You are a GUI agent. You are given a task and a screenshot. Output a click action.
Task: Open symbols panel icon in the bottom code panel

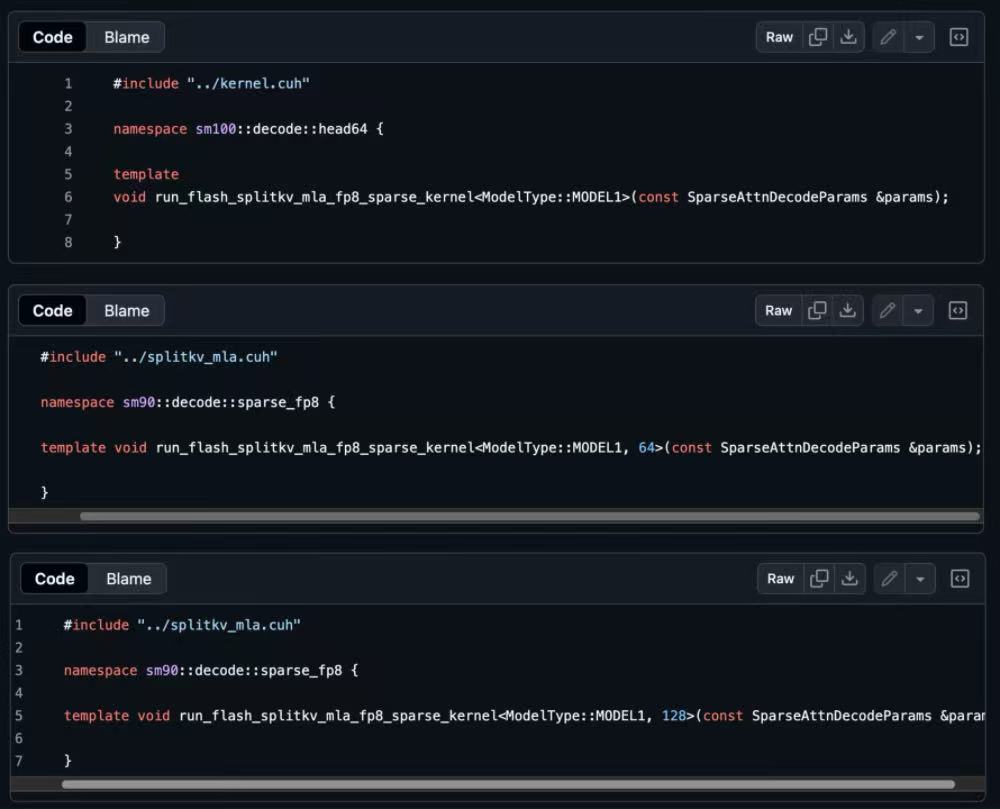959,578
